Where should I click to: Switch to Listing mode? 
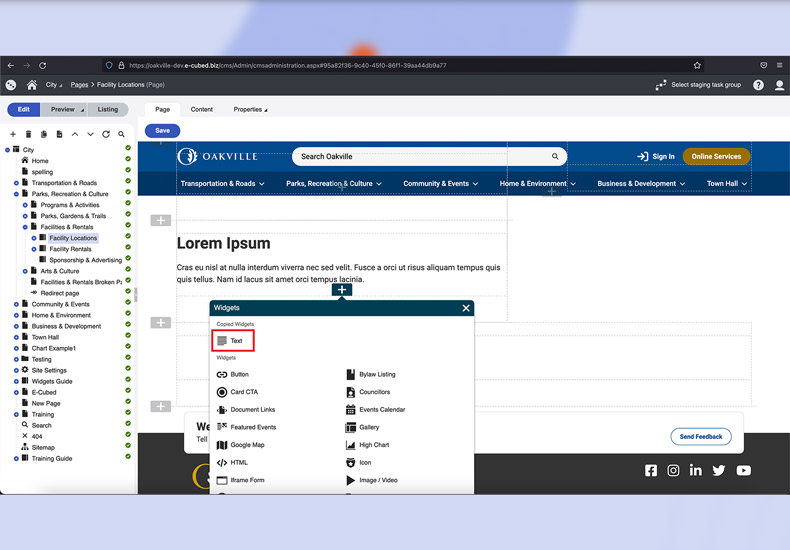(107, 110)
